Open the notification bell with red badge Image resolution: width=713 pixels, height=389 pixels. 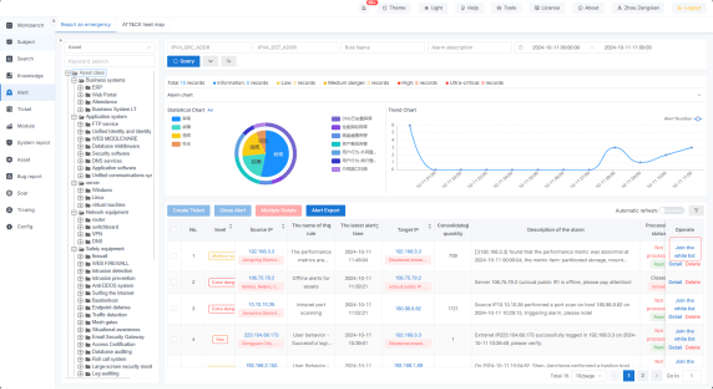click(364, 8)
